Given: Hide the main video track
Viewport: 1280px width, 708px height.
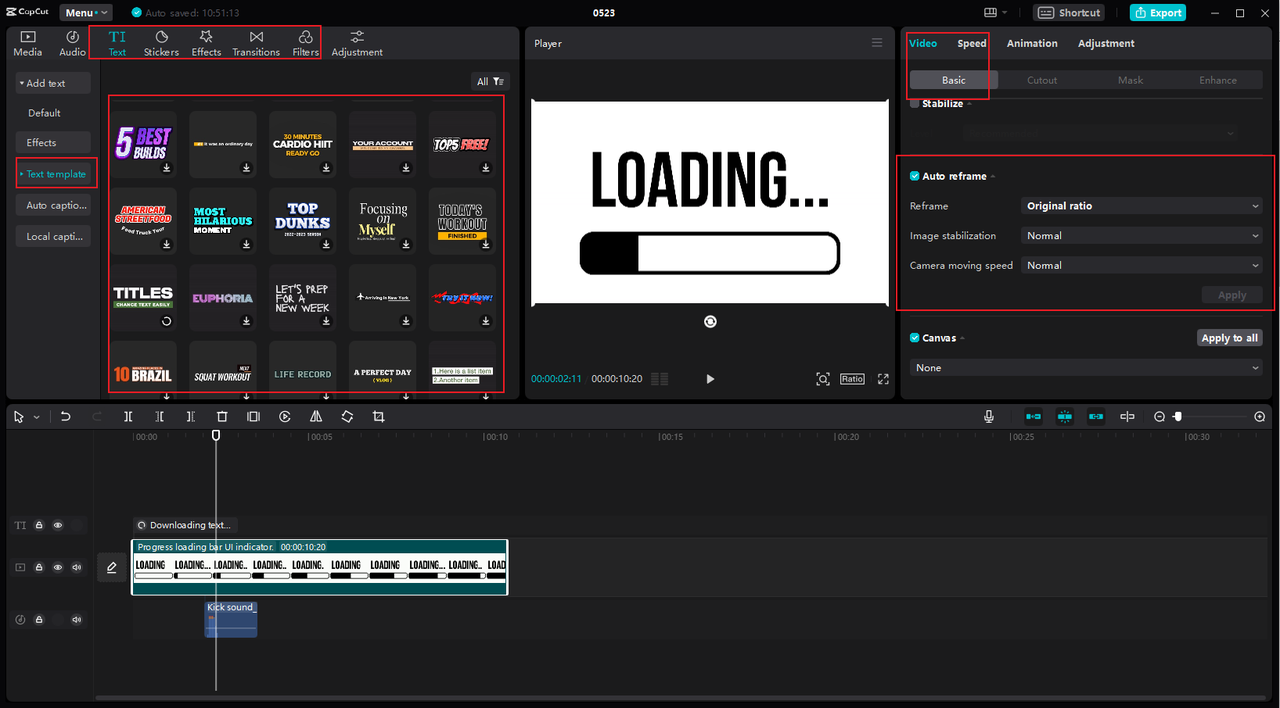Looking at the screenshot, I should 58,567.
